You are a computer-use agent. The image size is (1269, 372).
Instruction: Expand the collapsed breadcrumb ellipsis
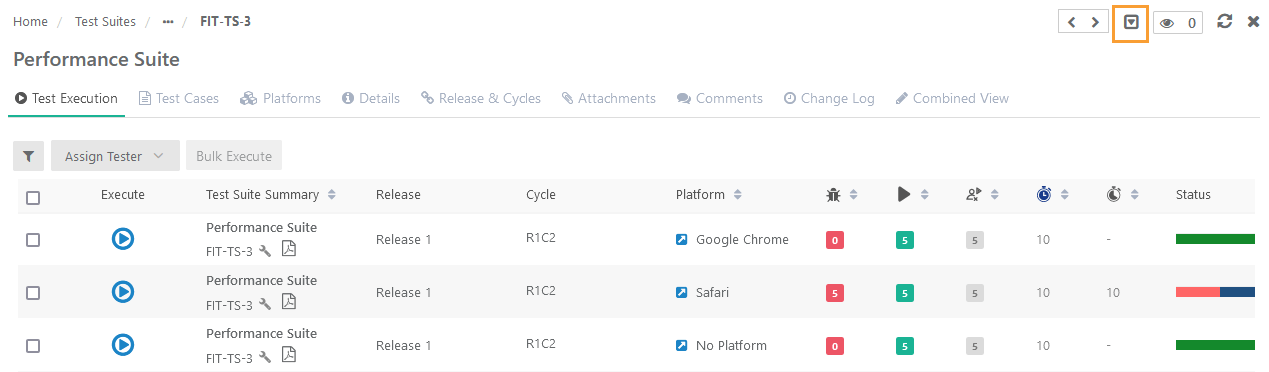[168, 21]
